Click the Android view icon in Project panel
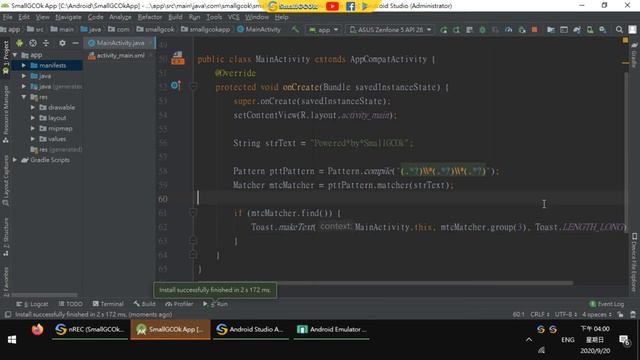640x360 pixels. (19, 43)
